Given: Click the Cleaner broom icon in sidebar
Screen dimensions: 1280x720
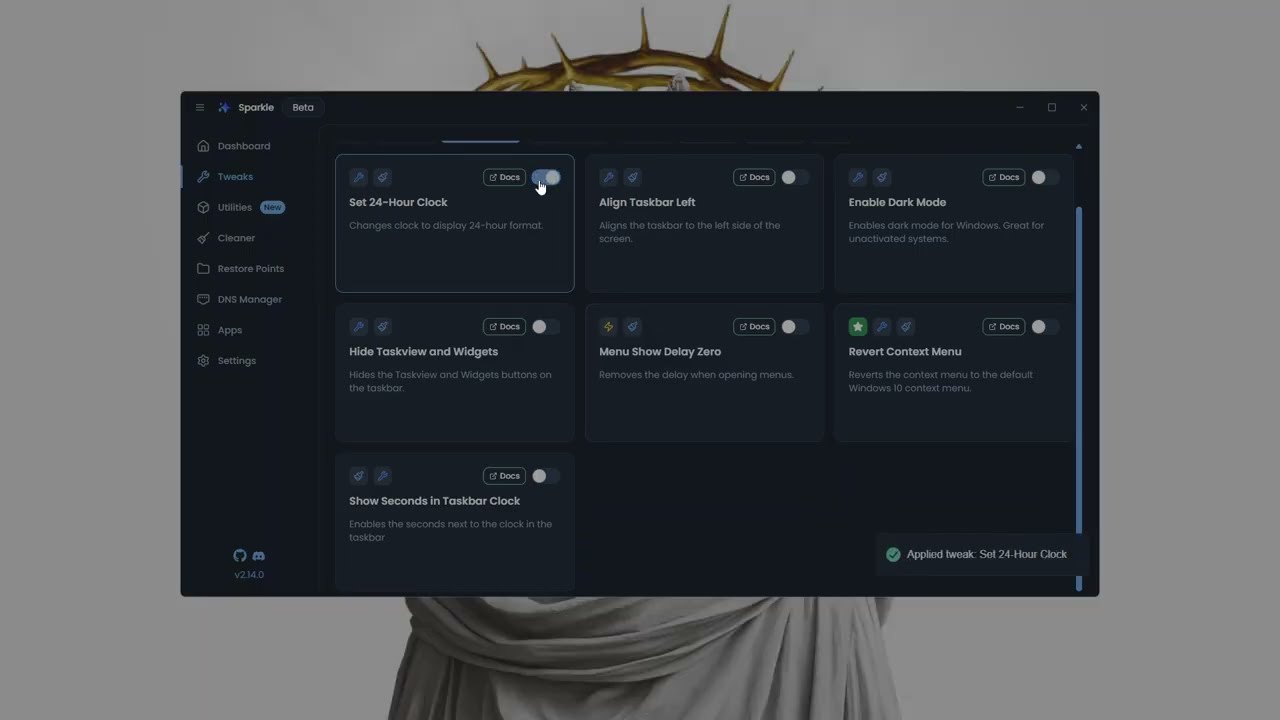Looking at the screenshot, I should pos(203,238).
